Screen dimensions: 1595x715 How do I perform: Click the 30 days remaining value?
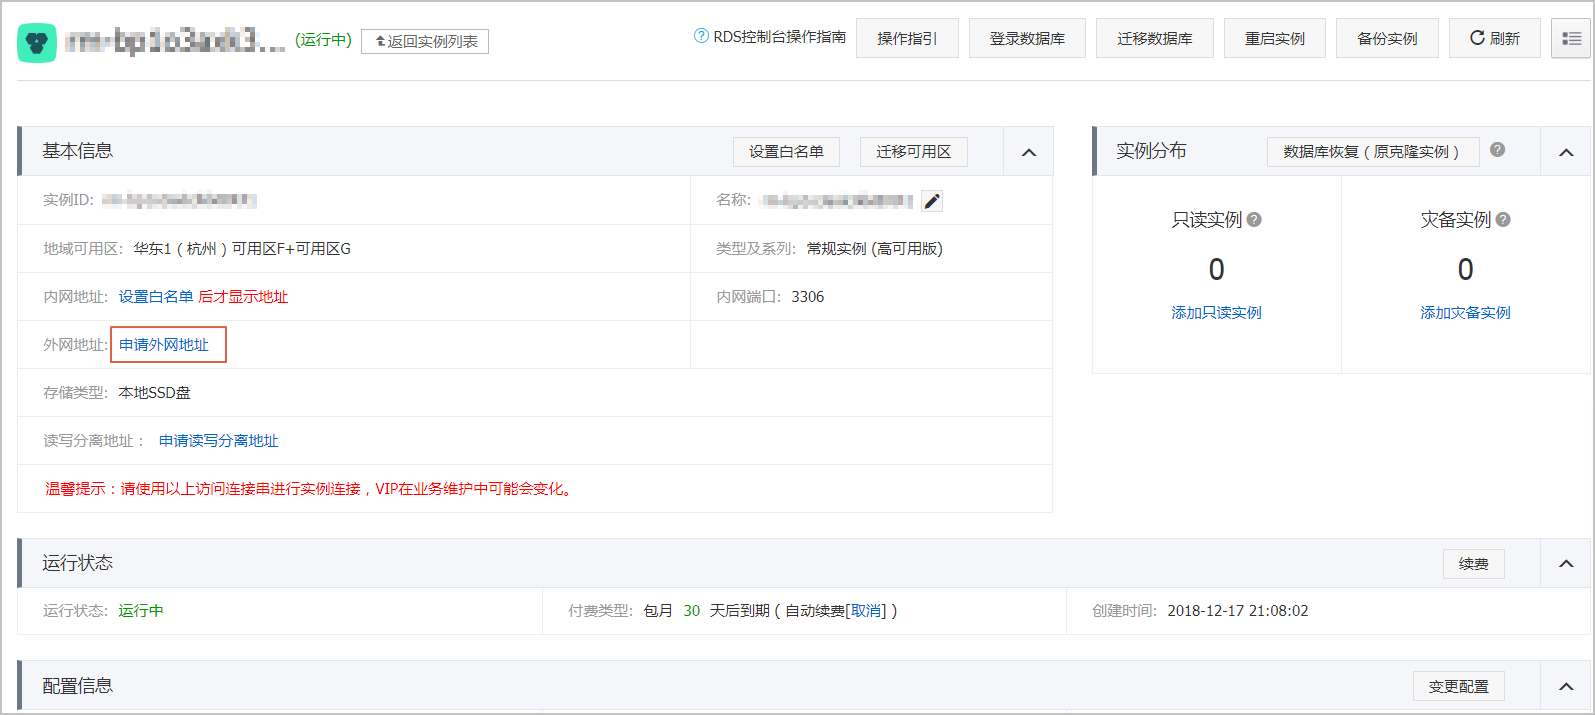click(692, 611)
